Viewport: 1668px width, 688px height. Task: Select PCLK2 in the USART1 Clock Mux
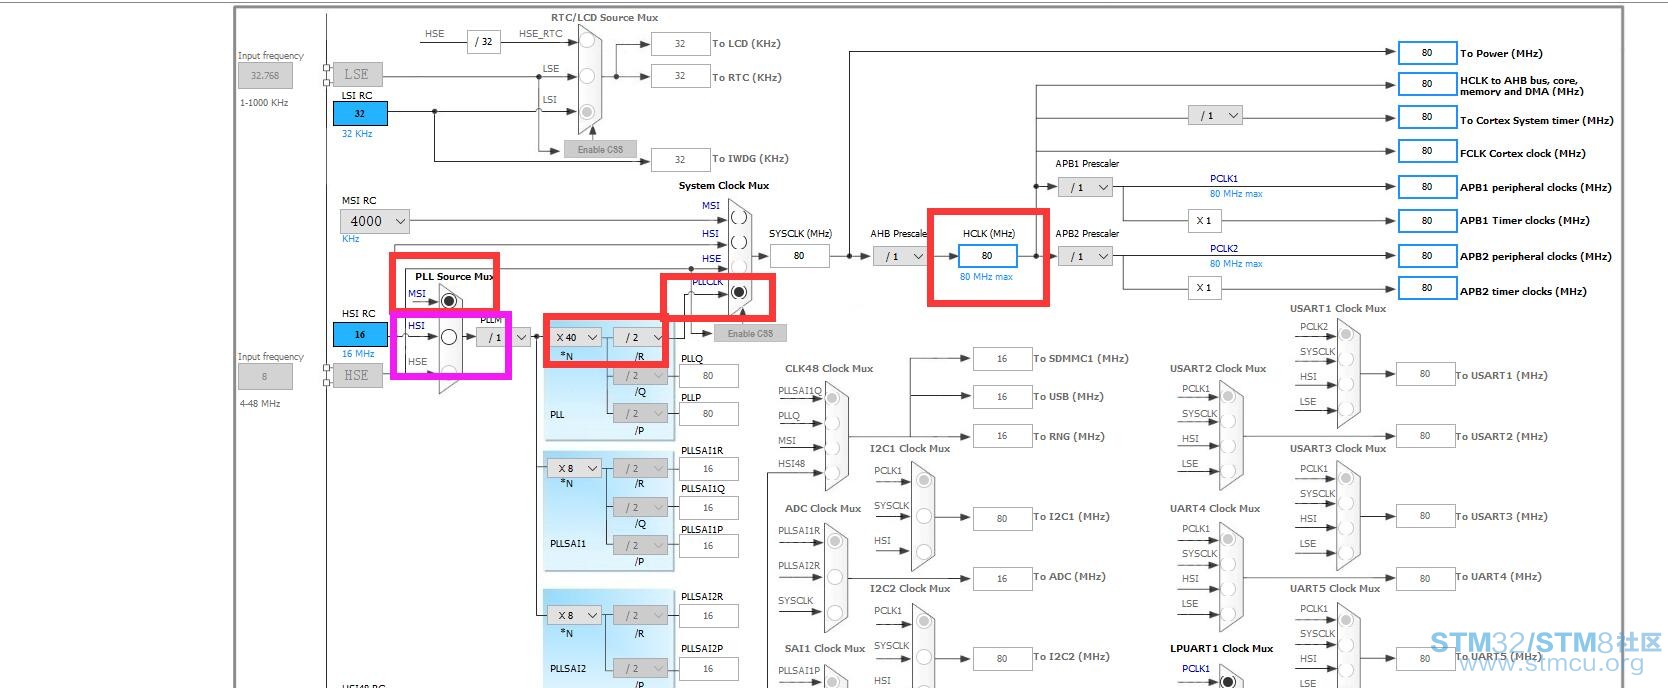coord(1346,336)
